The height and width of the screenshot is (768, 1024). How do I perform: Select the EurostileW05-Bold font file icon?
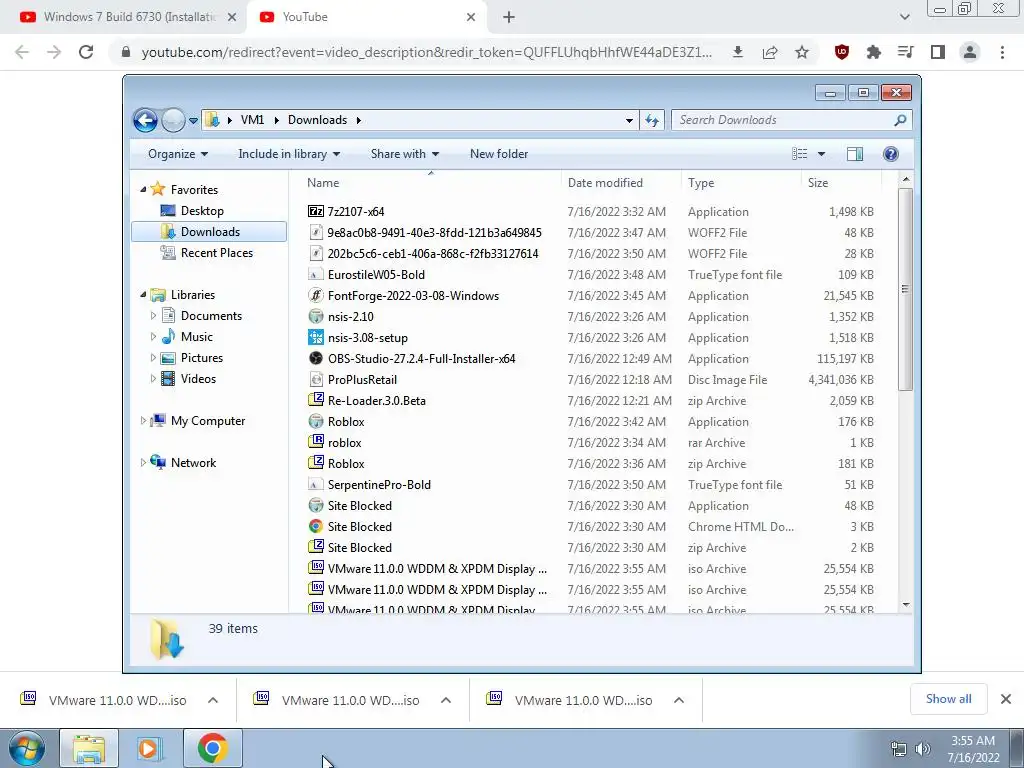pos(316,275)
